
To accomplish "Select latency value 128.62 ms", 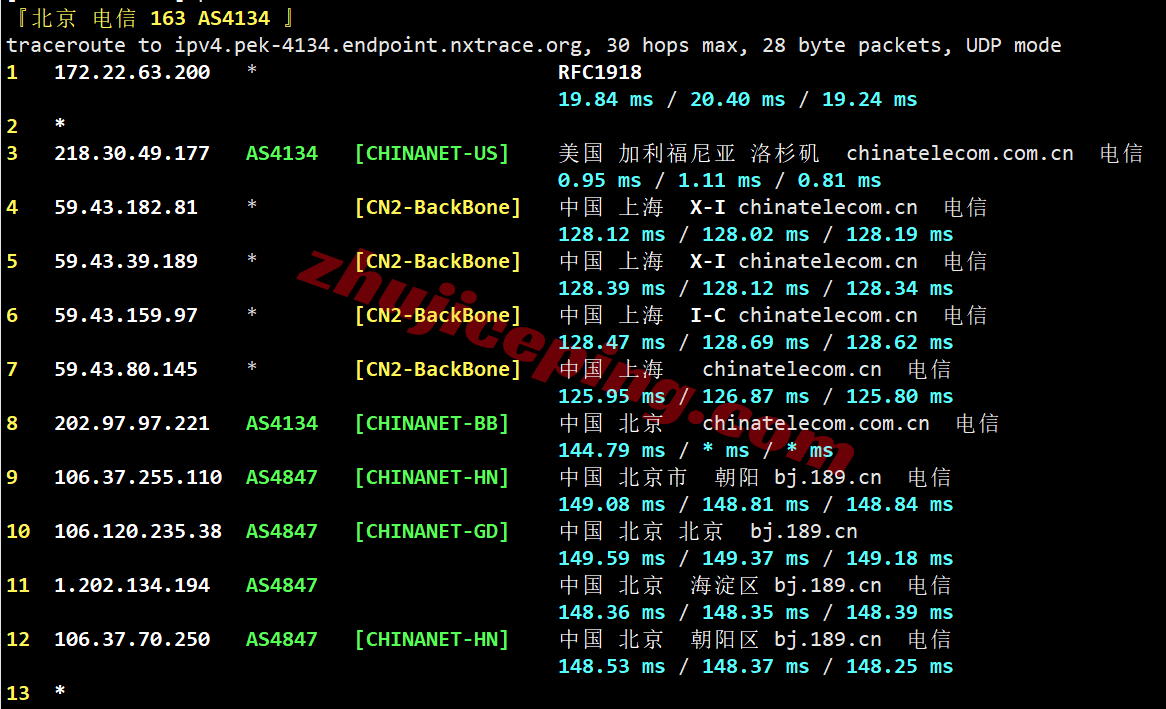I will (899, 343).
